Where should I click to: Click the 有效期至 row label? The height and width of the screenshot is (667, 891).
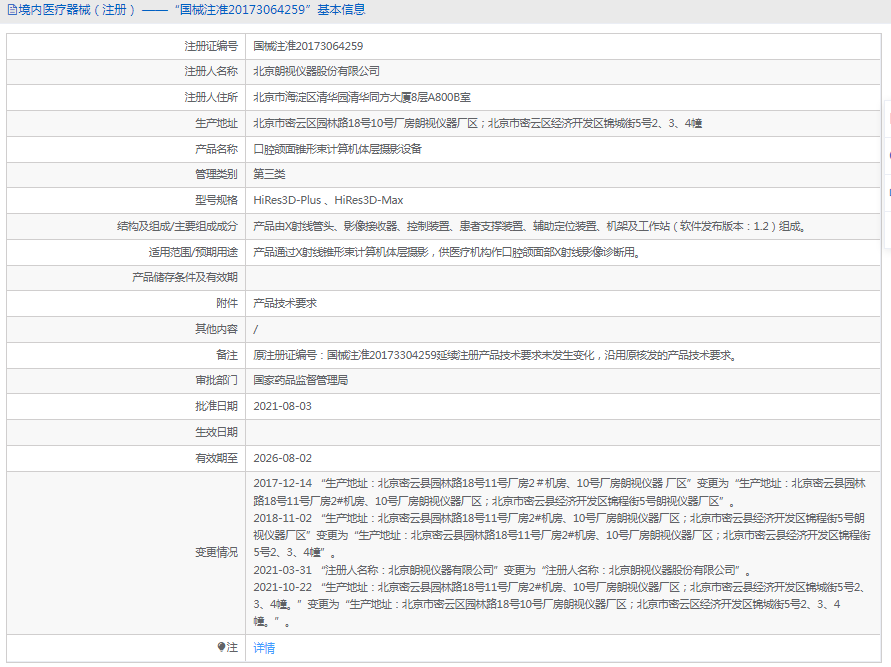click(216, 458)
